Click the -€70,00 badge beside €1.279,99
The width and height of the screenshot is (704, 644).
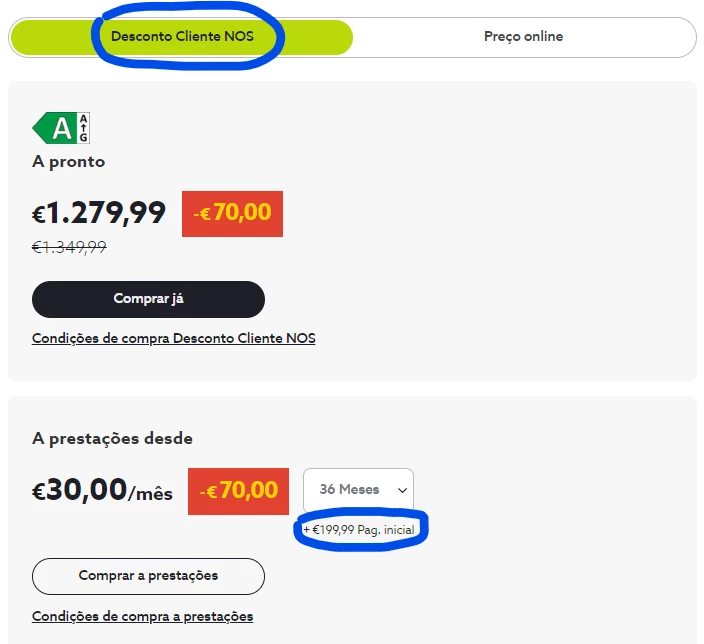click(232, 213)
